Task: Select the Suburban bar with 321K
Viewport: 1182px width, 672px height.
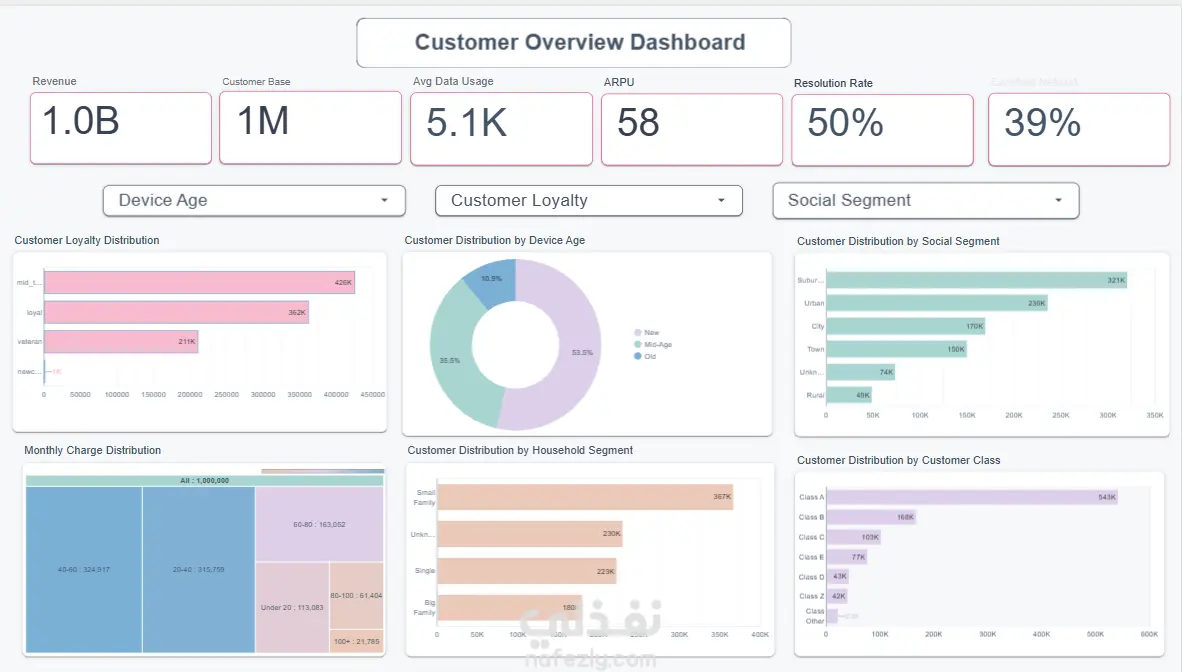Action: pyautogui.click(x=977, y=280)
